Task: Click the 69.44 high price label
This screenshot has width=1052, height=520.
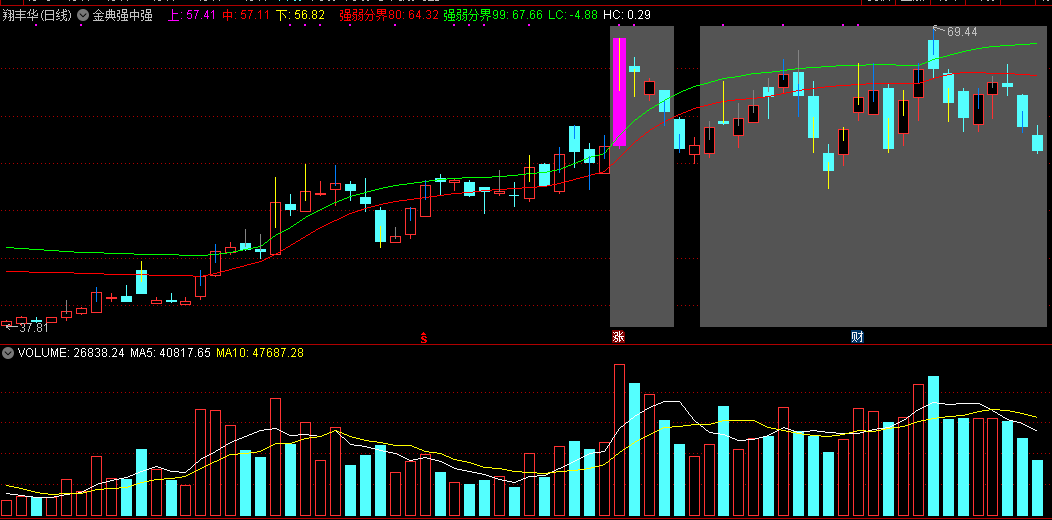Action: click(x=961, y=32)
